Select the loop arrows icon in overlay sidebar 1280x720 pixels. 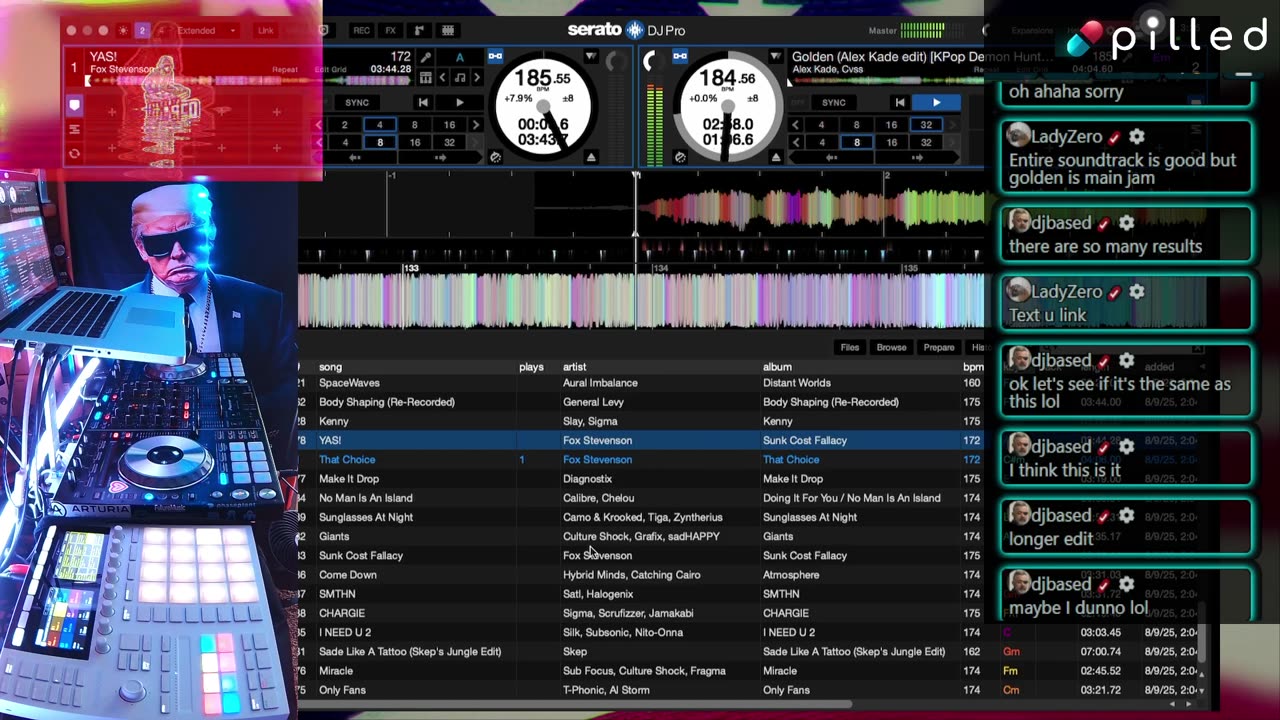click(74, 153)
